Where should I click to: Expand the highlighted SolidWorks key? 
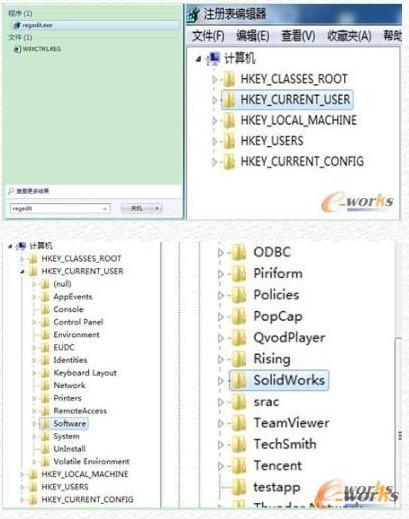[x=220, y=381]
